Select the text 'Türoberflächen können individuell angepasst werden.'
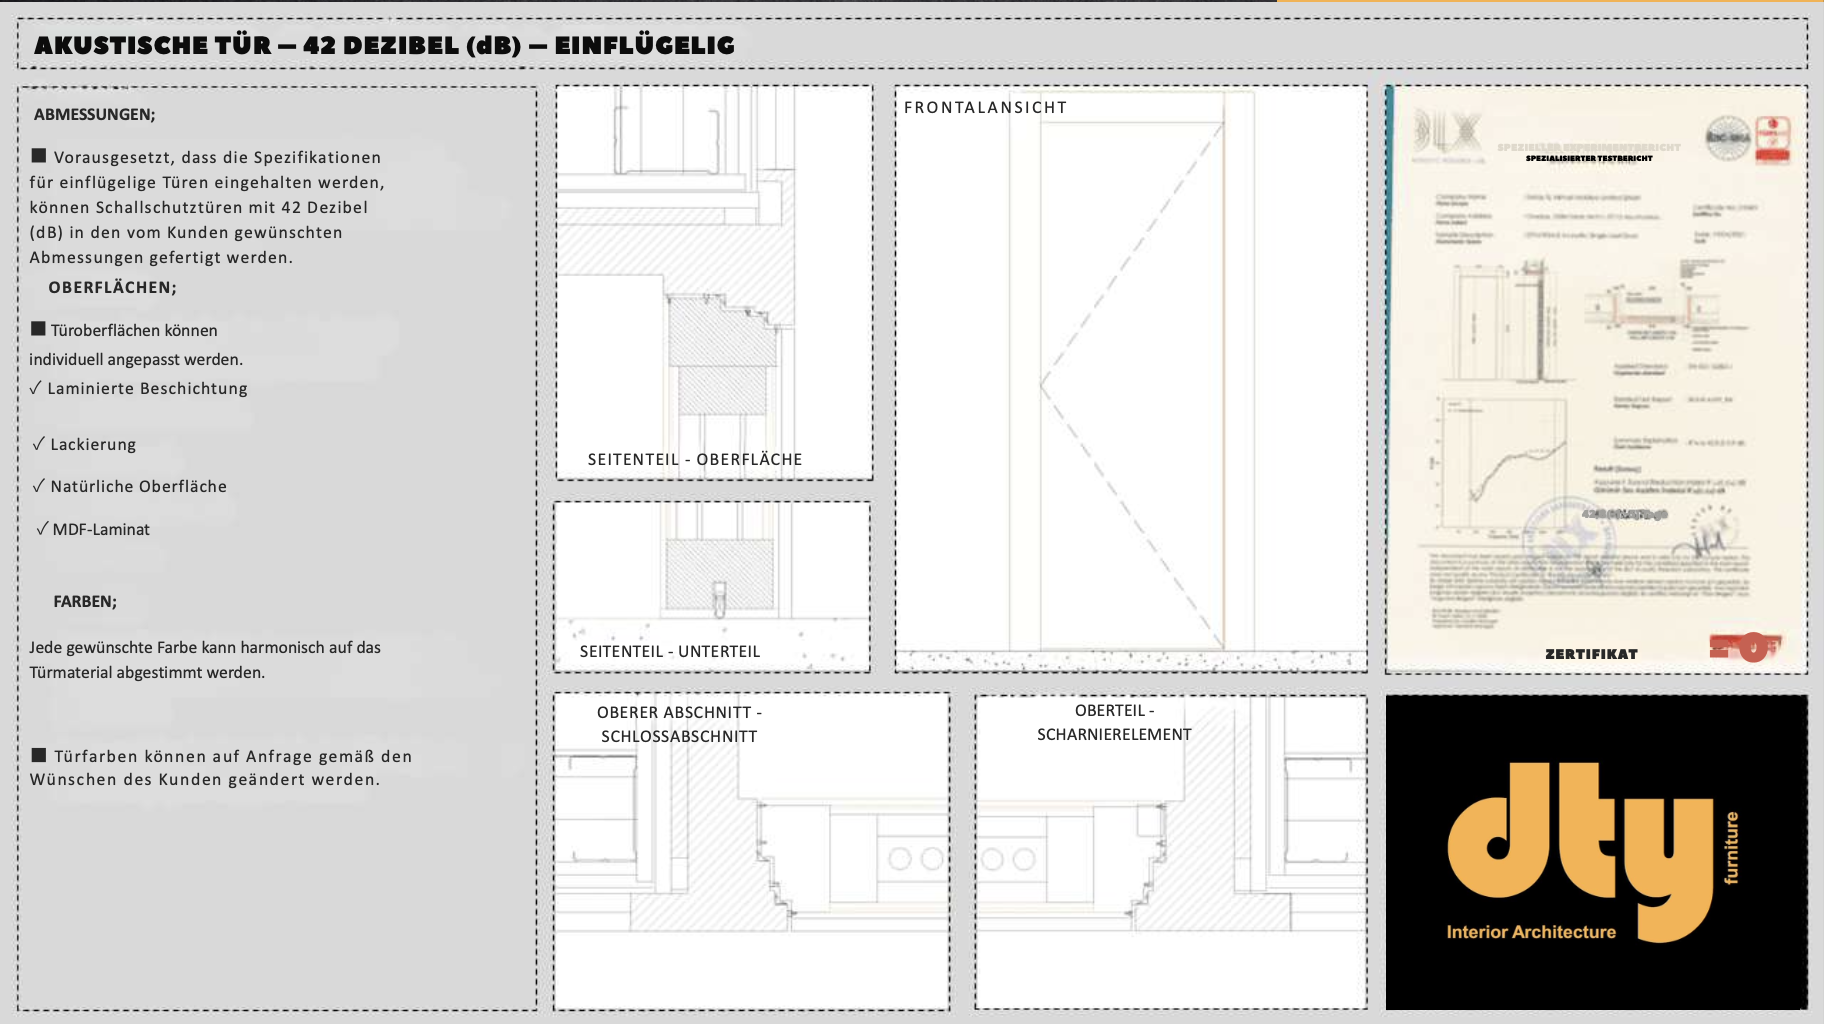 point(136,344)
